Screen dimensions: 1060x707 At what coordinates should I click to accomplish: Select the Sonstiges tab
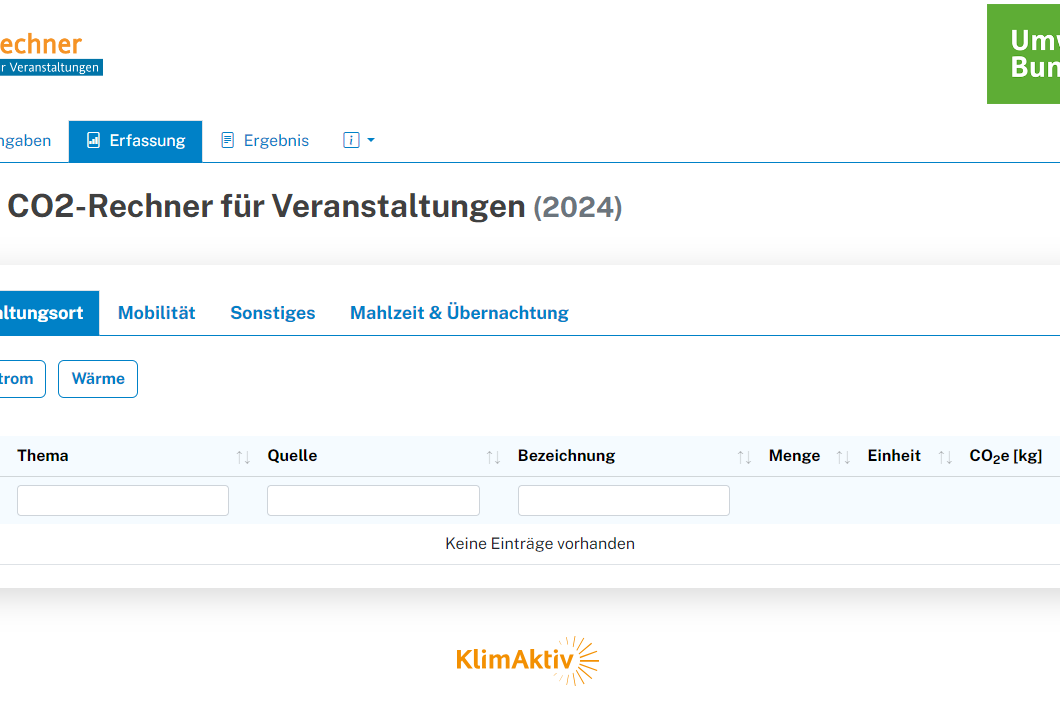click(272, 313)
